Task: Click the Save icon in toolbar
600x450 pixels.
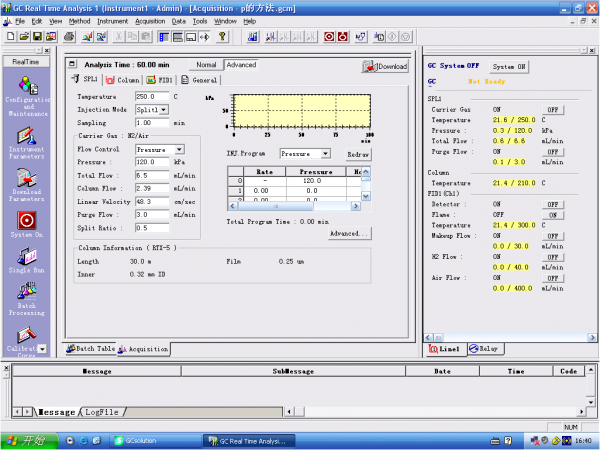Action: 37,37
